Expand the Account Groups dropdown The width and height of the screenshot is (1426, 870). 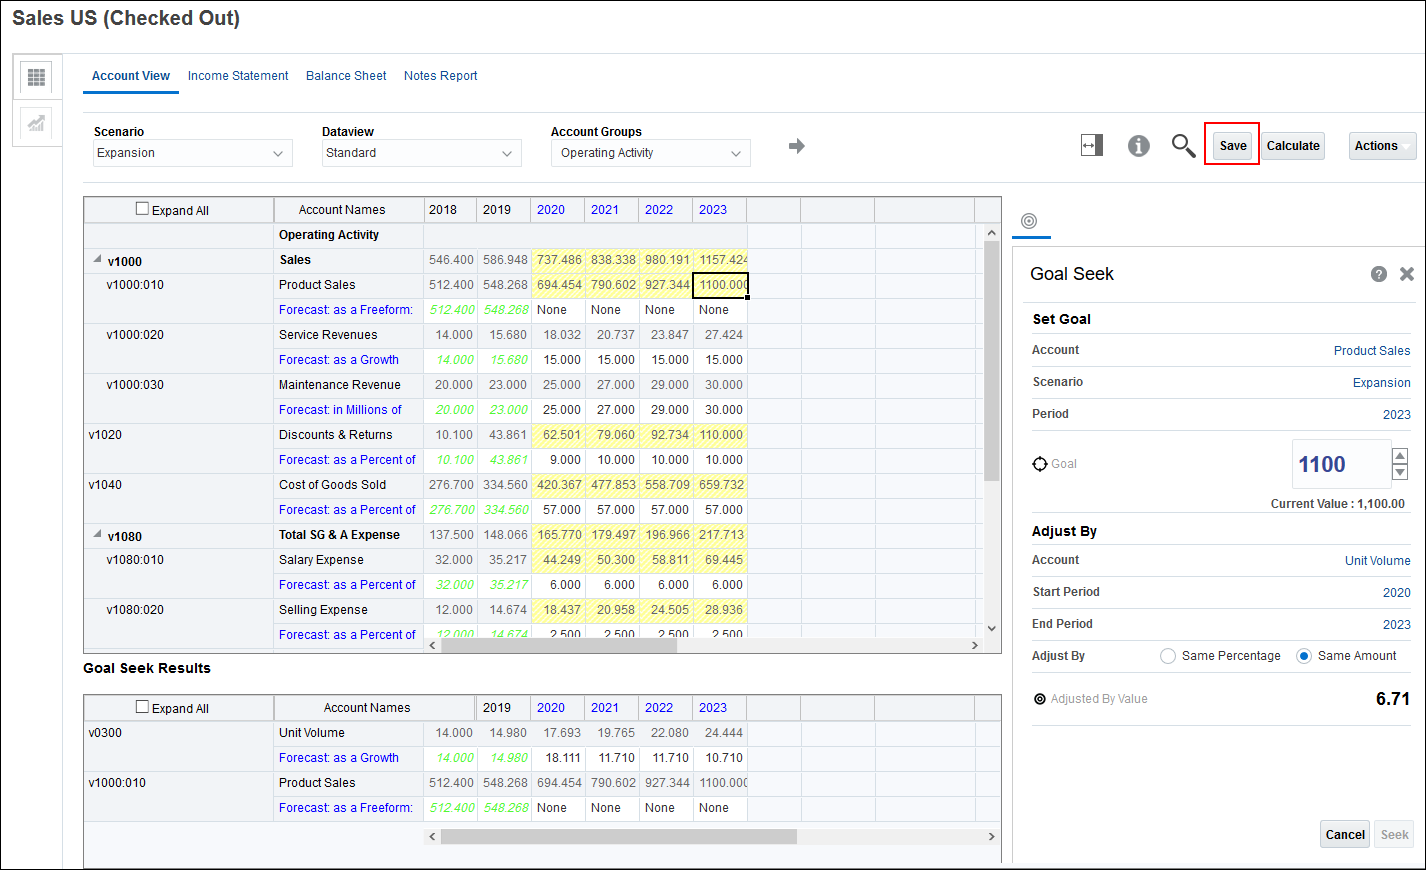coord(650,153)
